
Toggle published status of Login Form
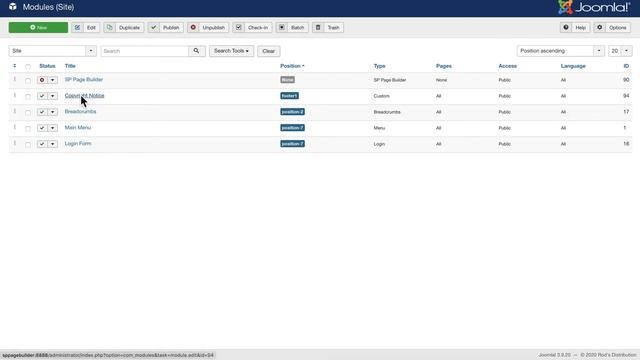[42, 144]
